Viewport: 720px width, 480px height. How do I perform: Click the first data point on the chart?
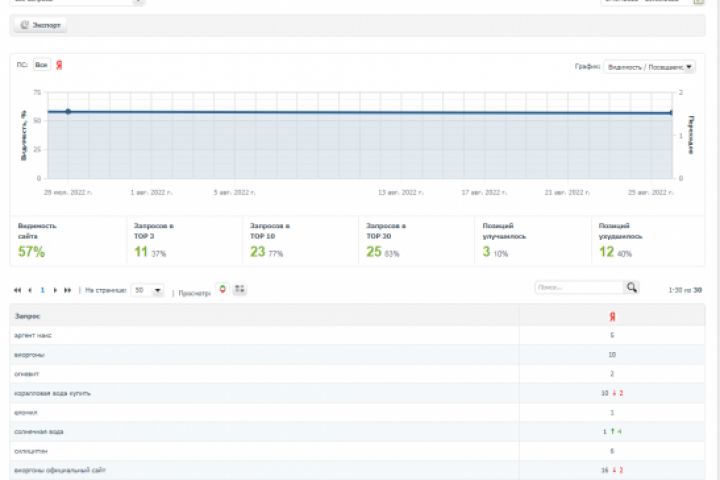click(x=68, y=112)
